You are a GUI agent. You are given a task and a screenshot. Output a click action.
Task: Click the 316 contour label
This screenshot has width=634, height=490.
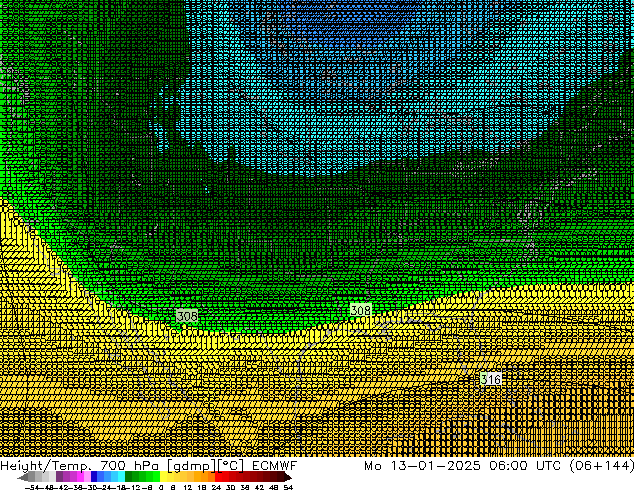click(x=491, y=379)
